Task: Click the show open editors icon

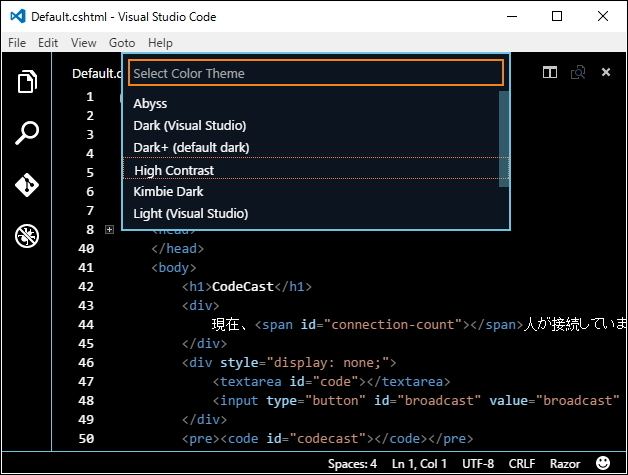Action: [x=577, y=72]
